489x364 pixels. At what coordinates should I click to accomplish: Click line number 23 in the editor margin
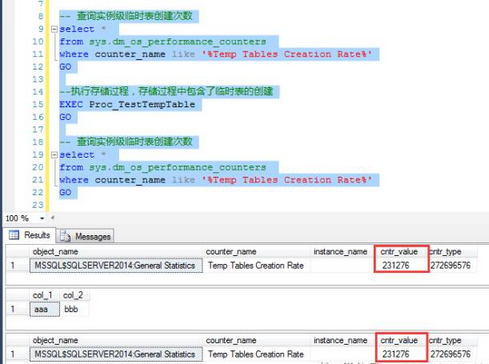[38, 205]
